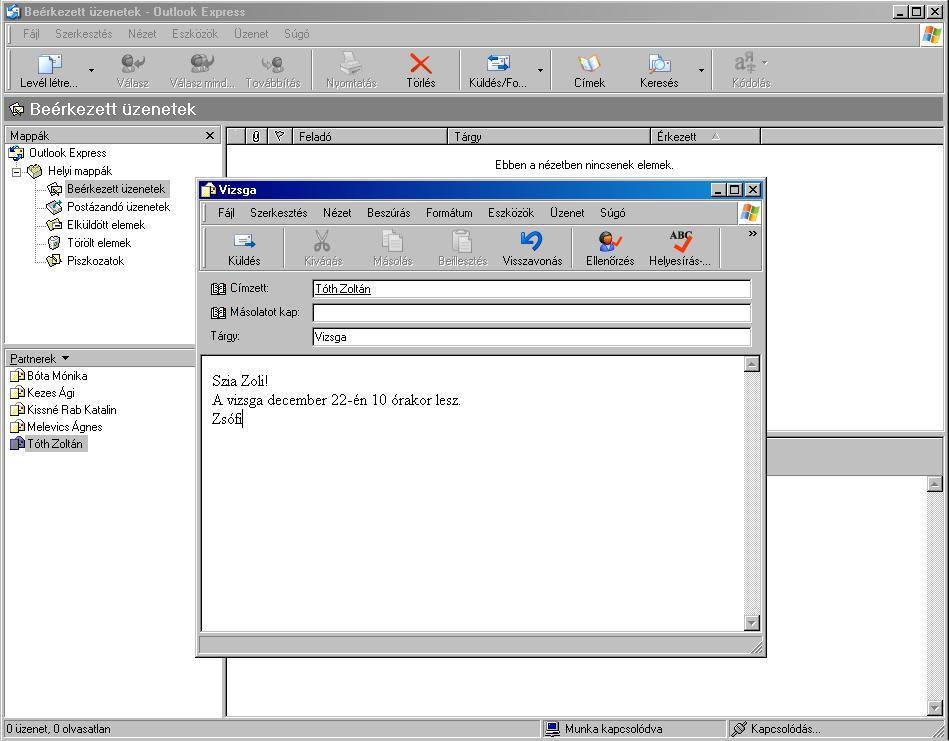949x741 pixels.
Task: Sort messages by Érkezett column header
Action: pyautogui.click(x=705, y=137)
